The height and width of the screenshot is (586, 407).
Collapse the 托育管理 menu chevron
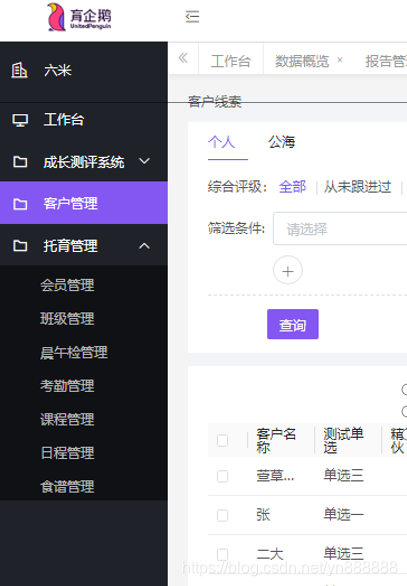click(x=145, y=246)
